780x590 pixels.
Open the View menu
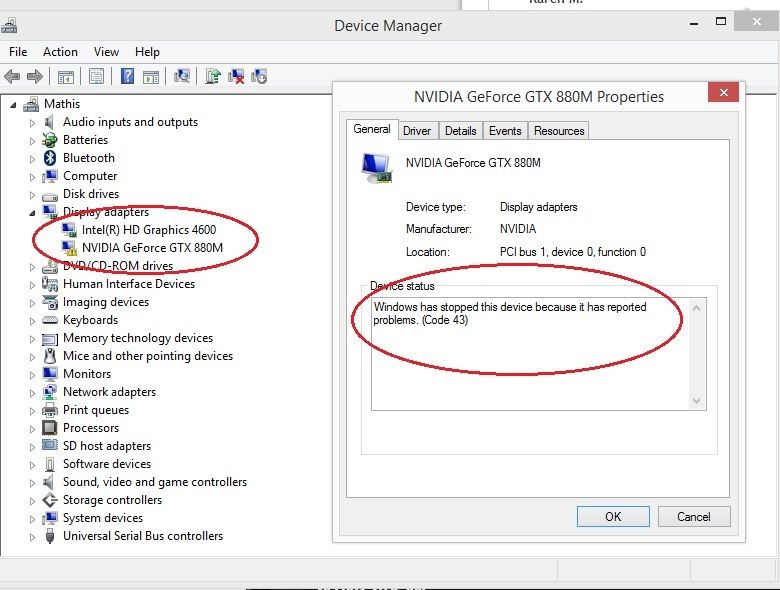pos(106,52)
